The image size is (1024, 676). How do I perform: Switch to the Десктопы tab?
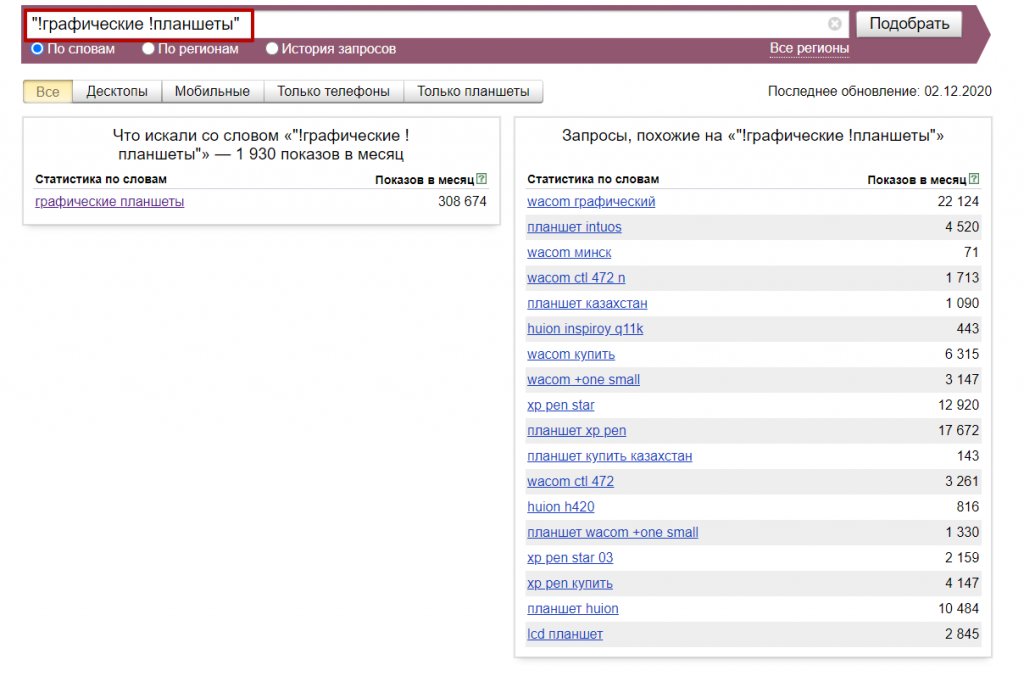pos(117,90)
